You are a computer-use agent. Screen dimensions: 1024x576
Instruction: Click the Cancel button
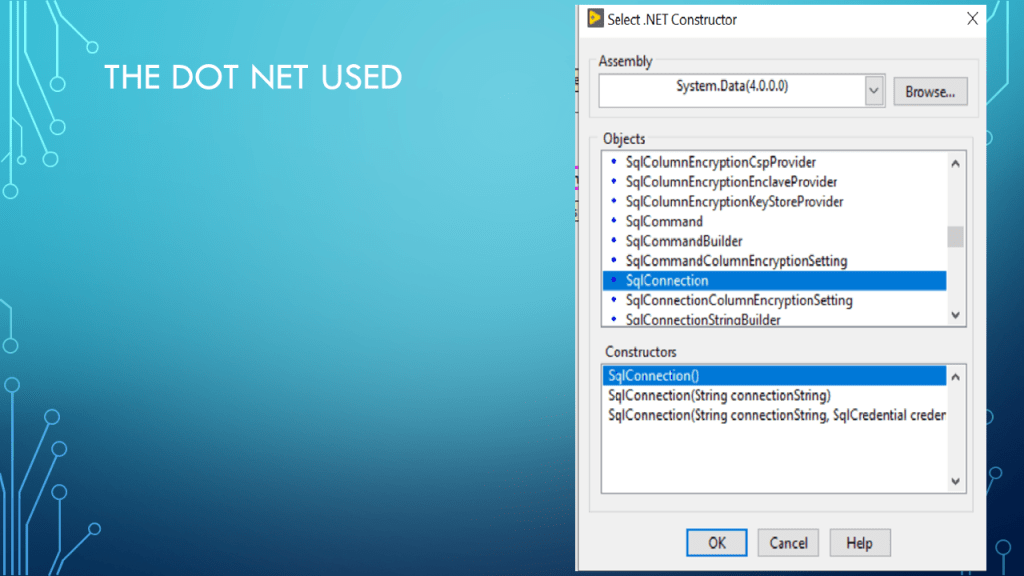point(788,543)
